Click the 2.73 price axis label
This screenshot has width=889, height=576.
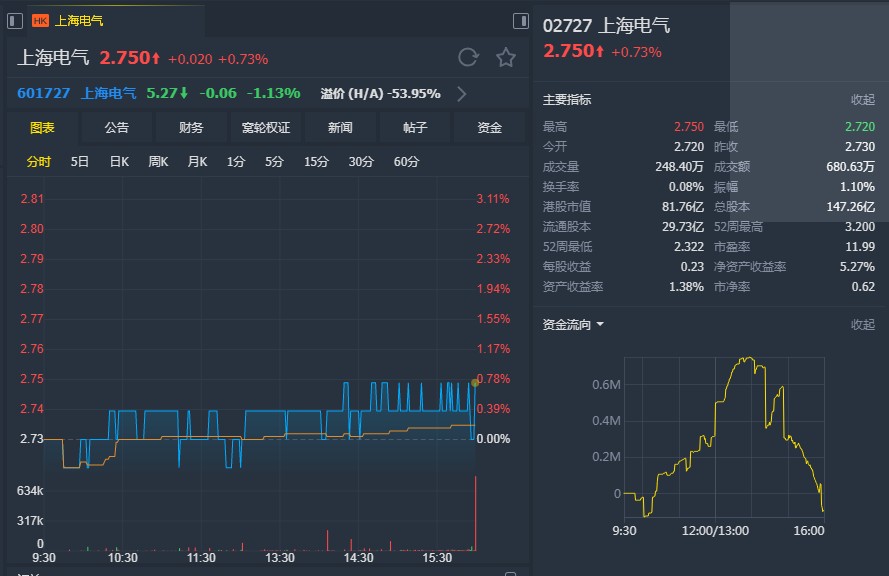coord(32,439)
